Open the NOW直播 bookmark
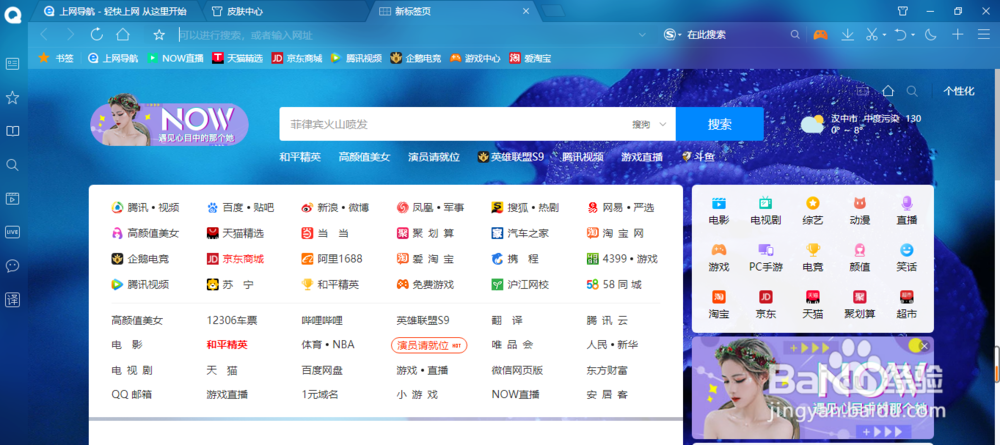The height and width of the screenshot is (445, 1000). [175, 58]
